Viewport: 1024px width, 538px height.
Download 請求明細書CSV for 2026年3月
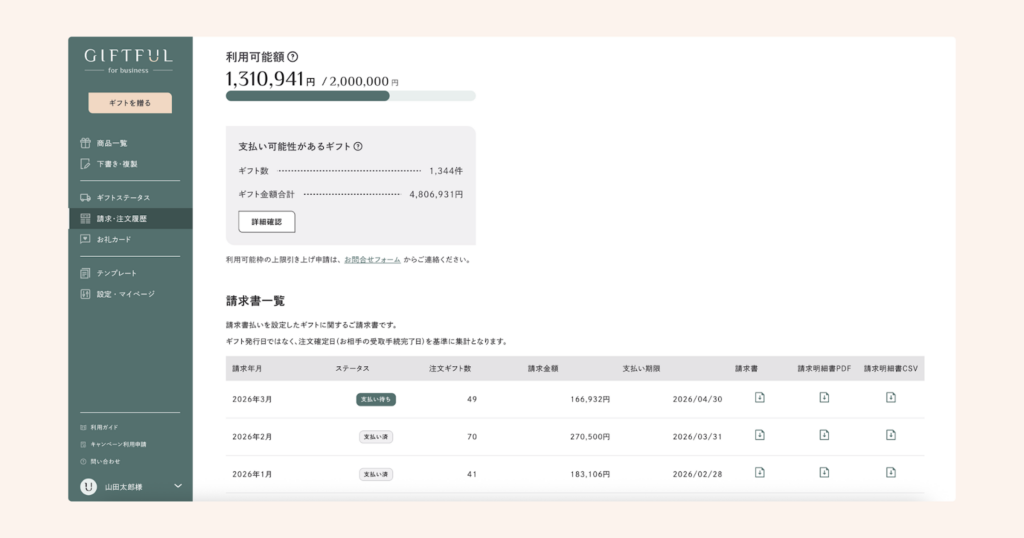(x=890, y=398)
